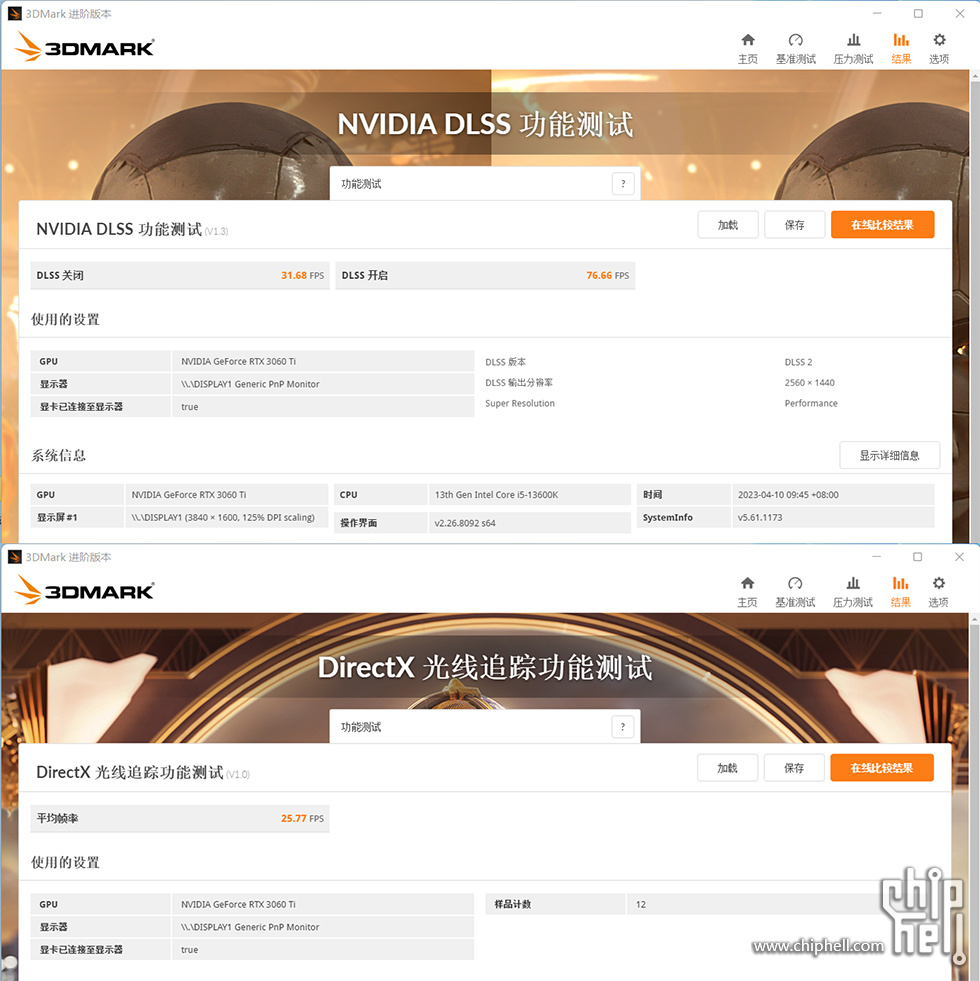Click DLSS output resolution 2560 × 1440
980x981 pixels.
(x=810, y=383)
